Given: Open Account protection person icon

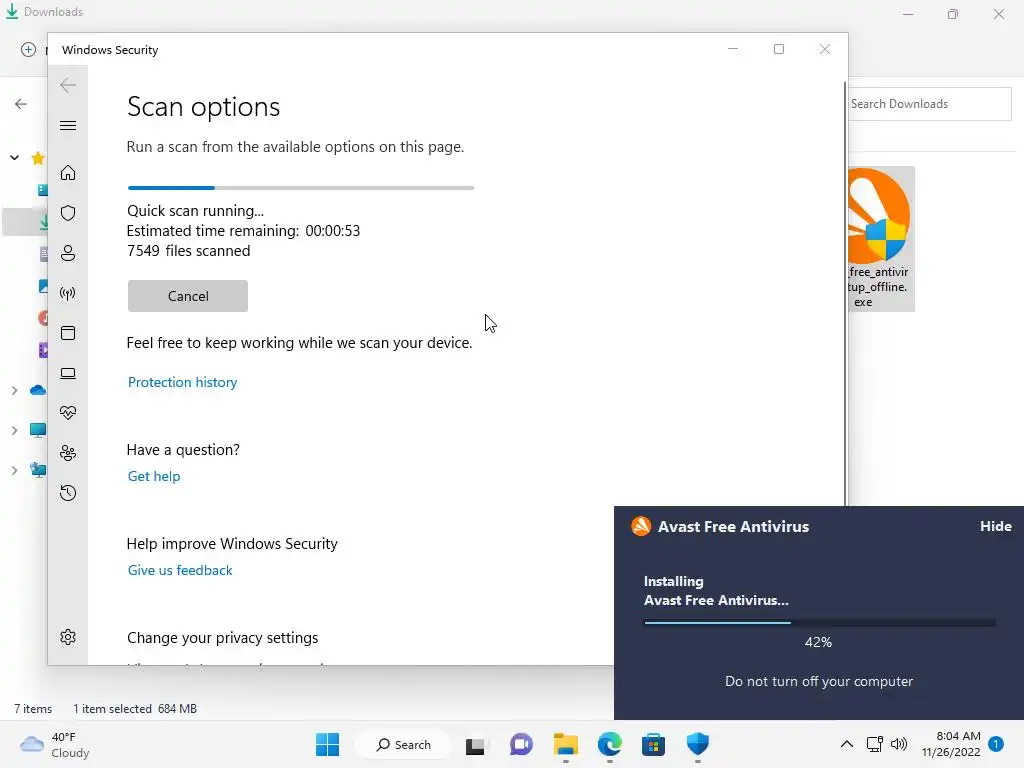Looking at the screenshot, I should point(68,253).
